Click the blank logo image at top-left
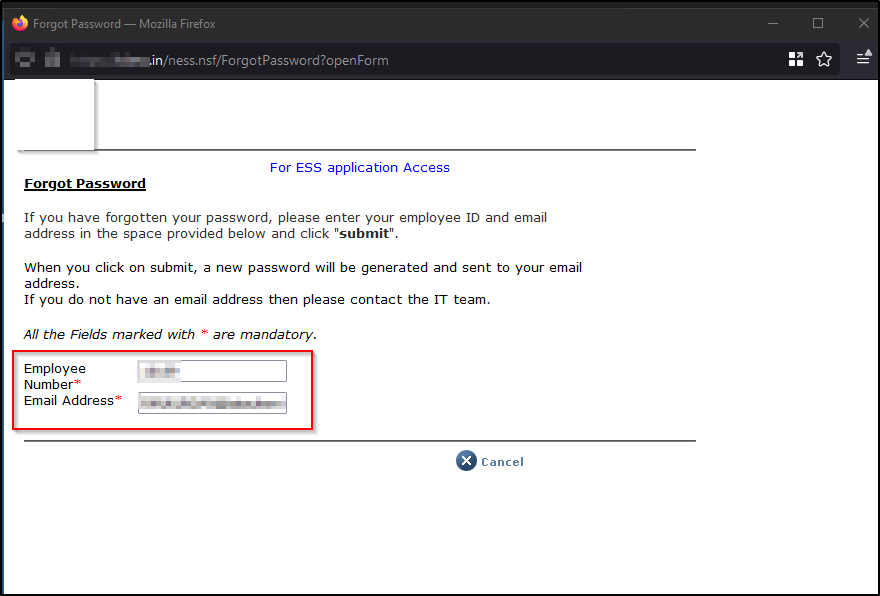The height and width of the screenshot is (596, 880). [x=55, y=114]
